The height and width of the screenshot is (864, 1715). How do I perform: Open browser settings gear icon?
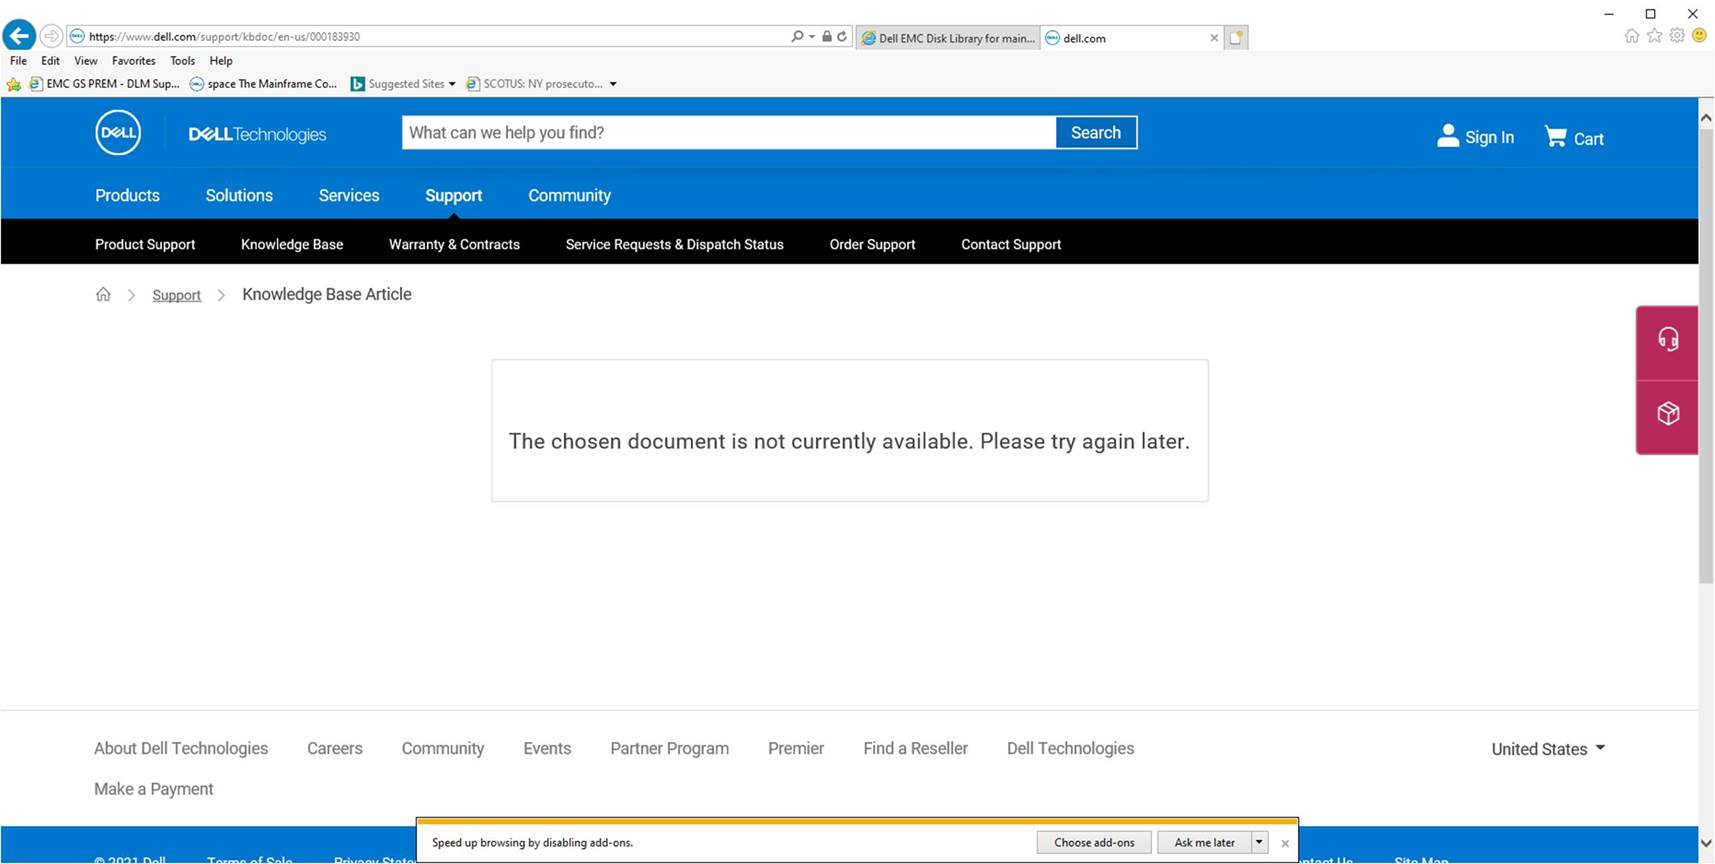point(1677,36)
